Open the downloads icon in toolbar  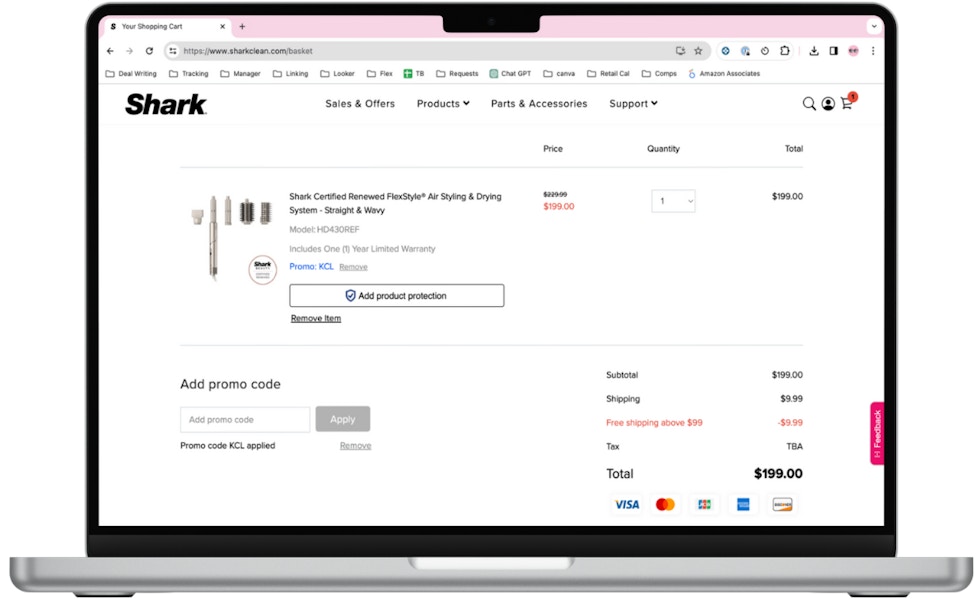pos(814,51)
